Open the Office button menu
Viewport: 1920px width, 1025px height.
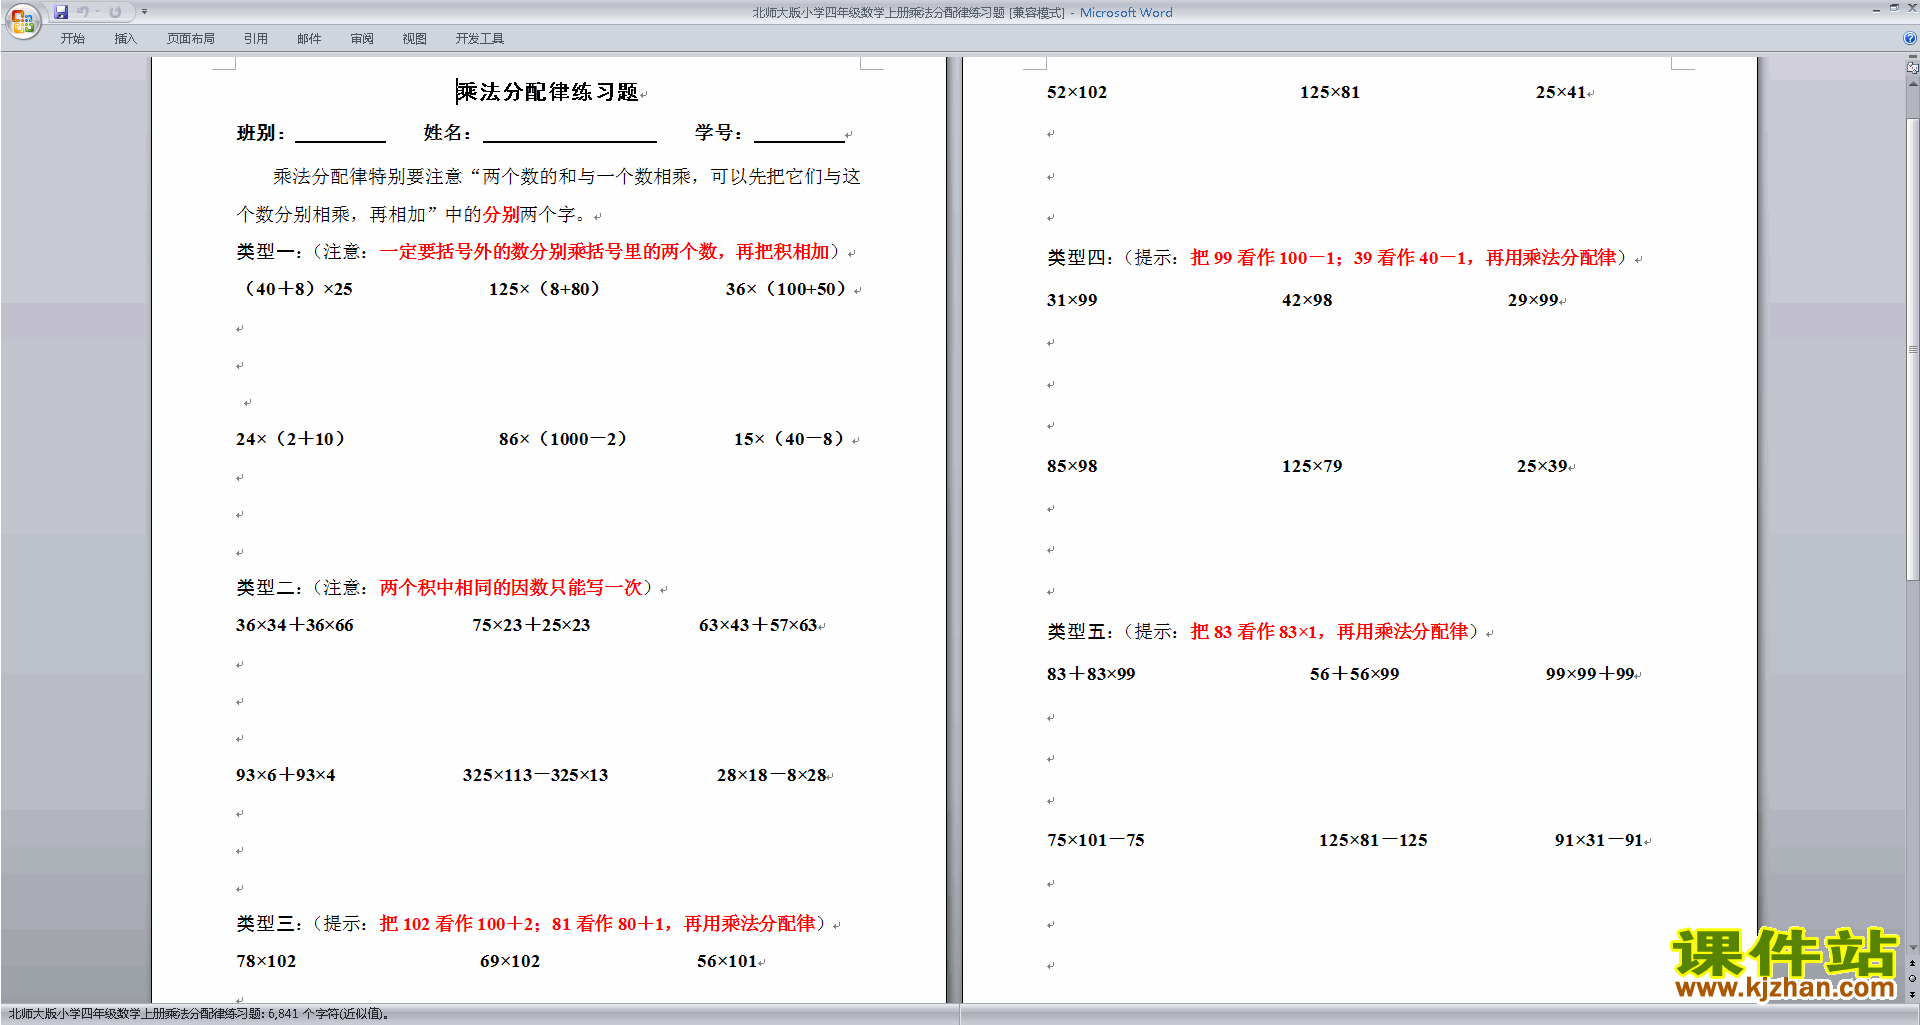(23, 21)
